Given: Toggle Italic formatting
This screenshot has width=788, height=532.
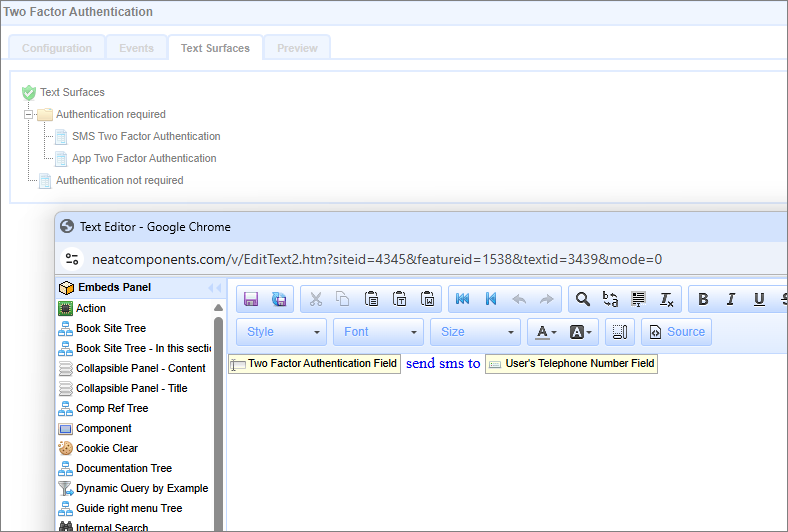Looking at the screenshot, I should click(x=731, y=299).
